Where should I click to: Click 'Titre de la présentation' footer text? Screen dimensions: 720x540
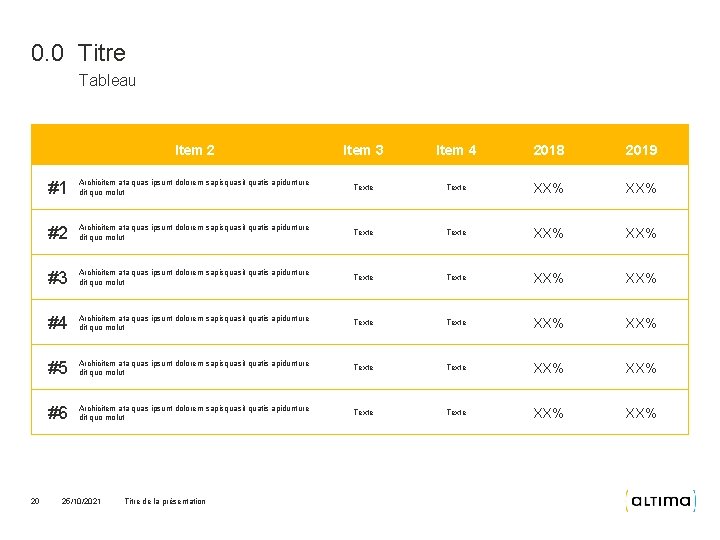click(x=165, y=501)
